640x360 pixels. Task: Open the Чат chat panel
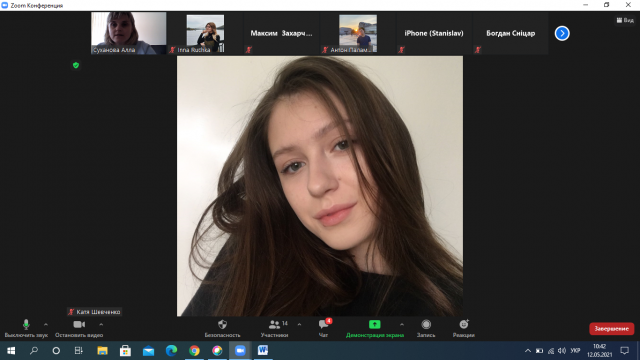pyautogui.click(x=324, y=329)
